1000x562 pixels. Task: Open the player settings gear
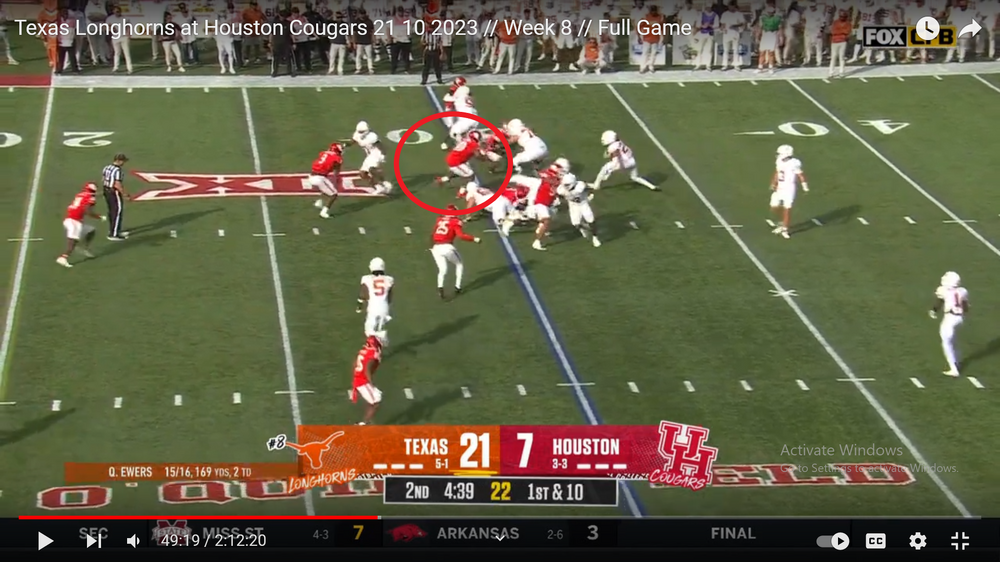pos(917,541)
